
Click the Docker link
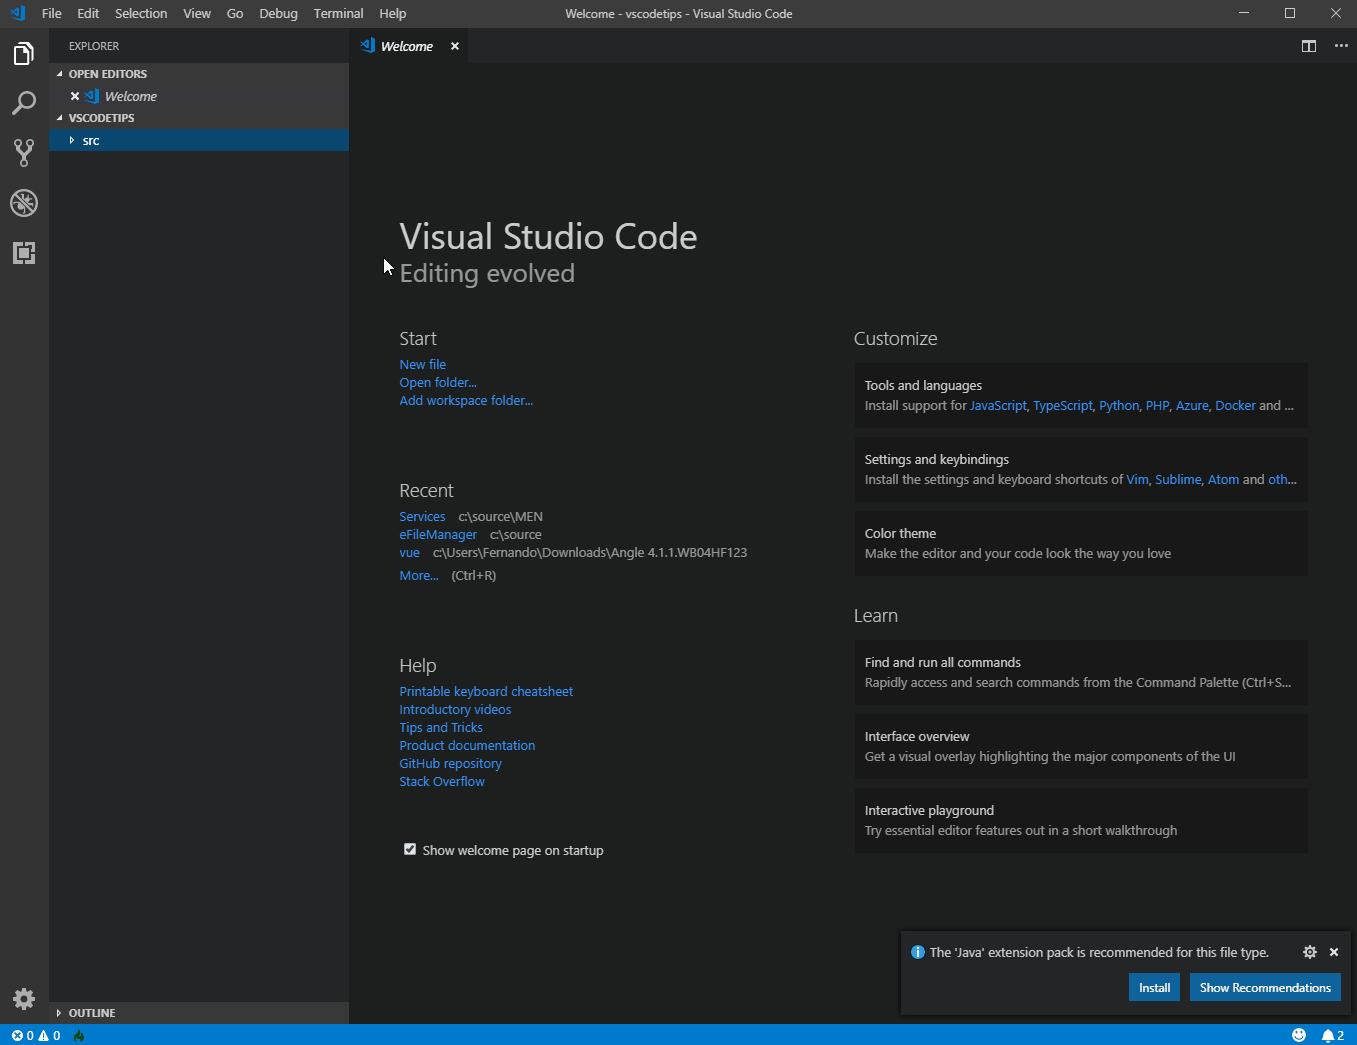click(1235, 406)
